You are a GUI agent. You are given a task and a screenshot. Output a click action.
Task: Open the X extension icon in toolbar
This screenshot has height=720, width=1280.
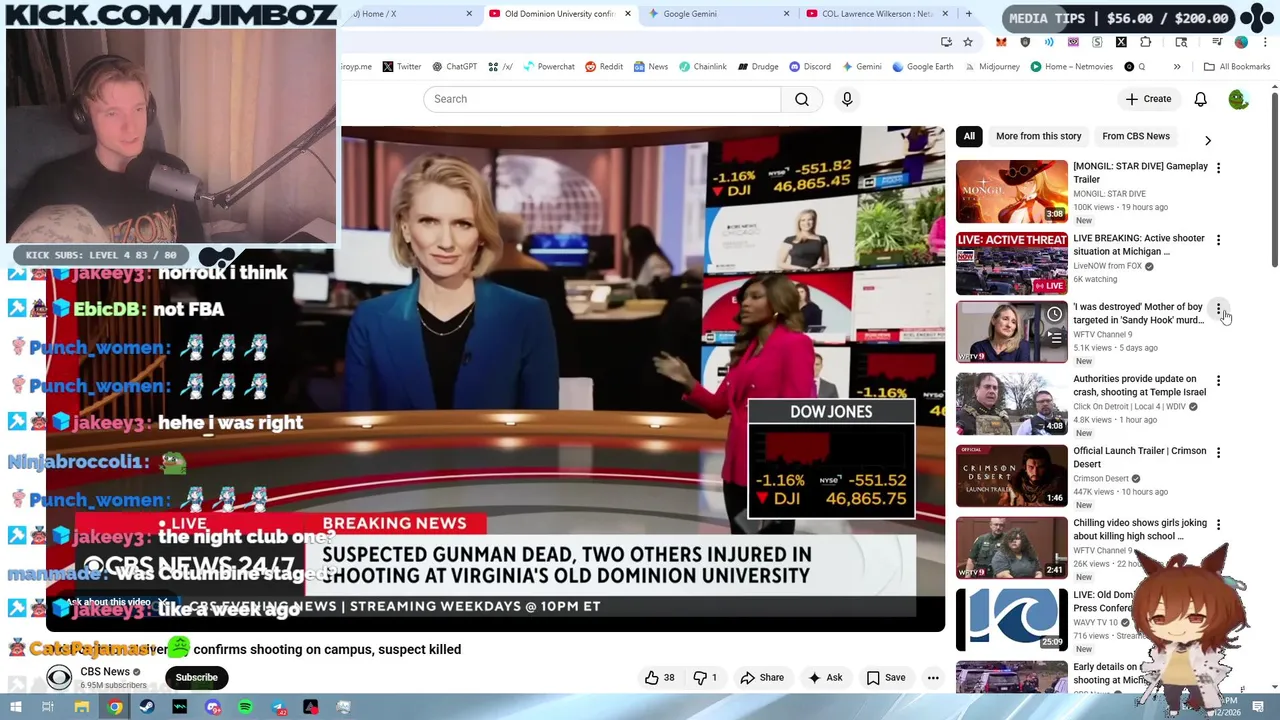pyautogui.click(x=1121, y=42)
